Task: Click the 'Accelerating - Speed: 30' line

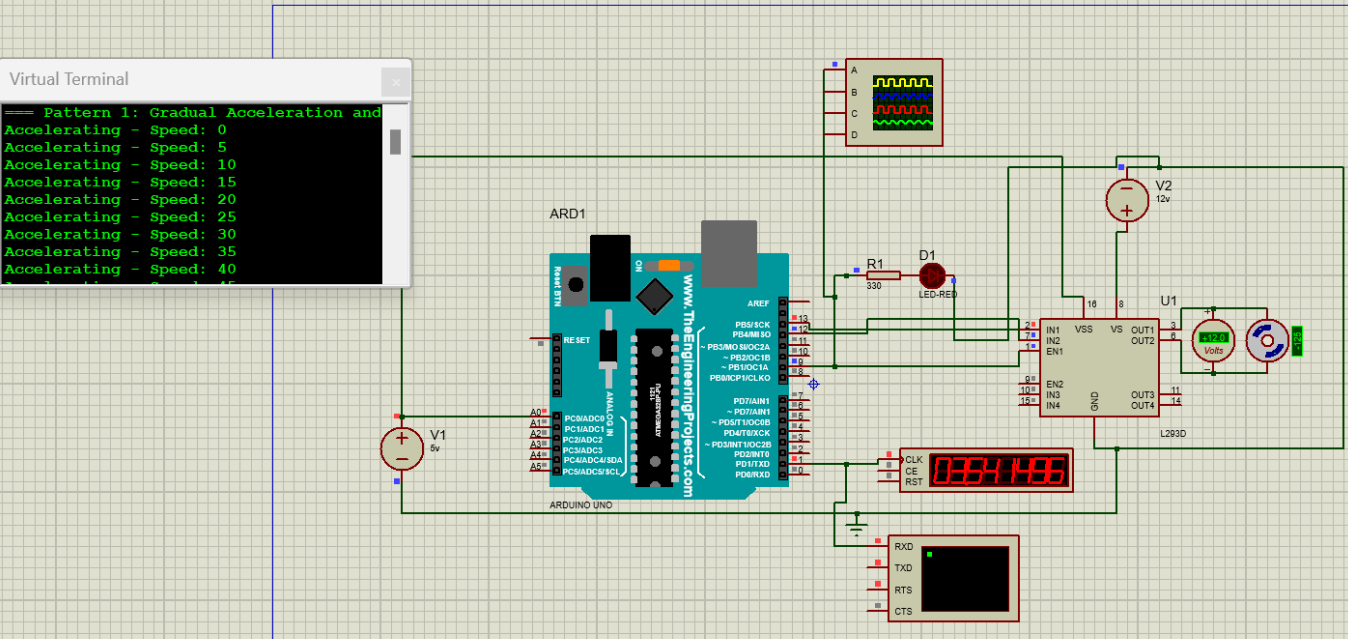Action: (120, 234)
